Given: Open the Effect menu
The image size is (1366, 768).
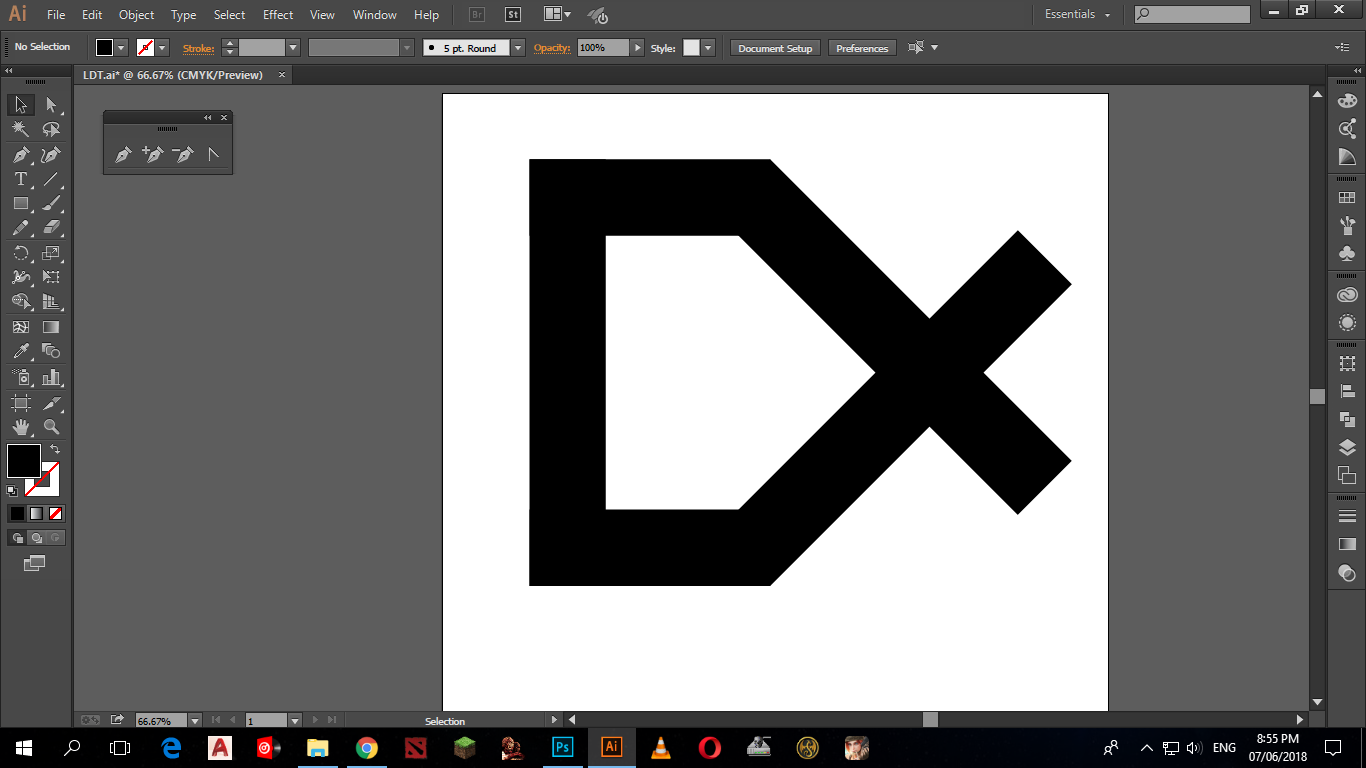Looking at the screenshot, I should (278, 15).
